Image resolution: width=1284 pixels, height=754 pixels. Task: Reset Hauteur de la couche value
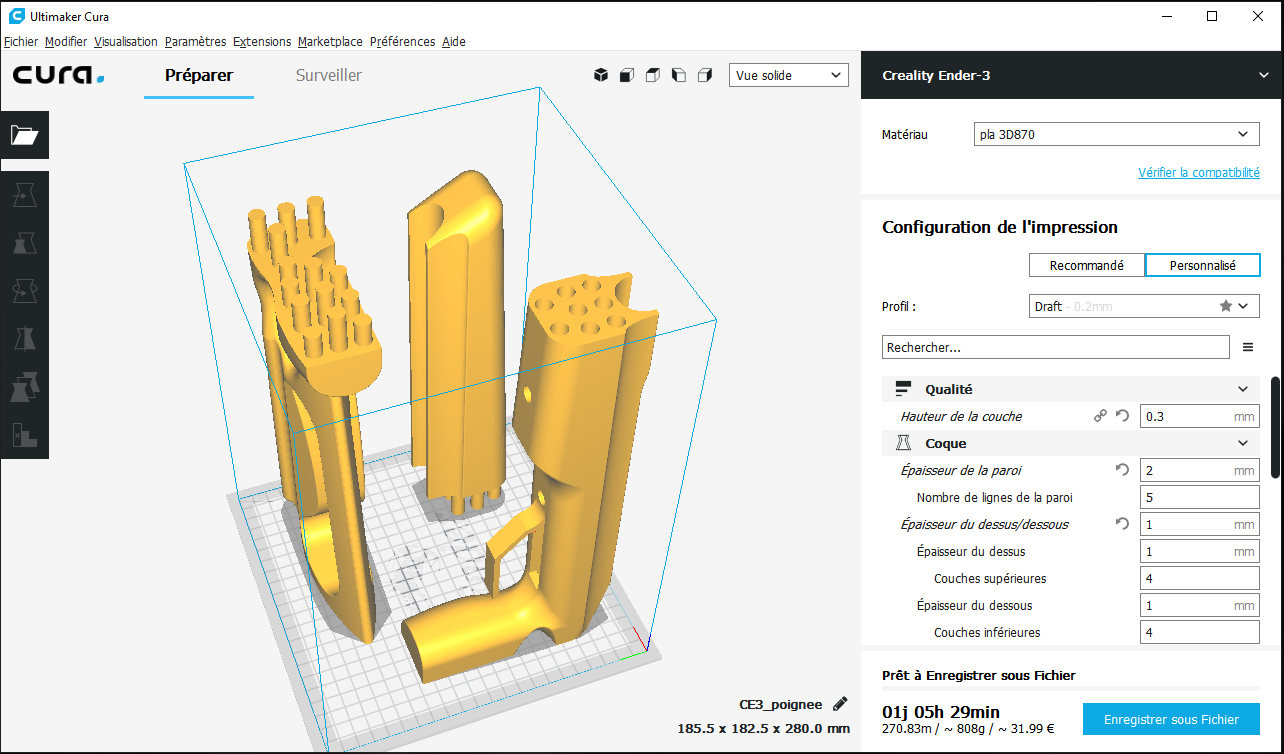click(1122, 417)
